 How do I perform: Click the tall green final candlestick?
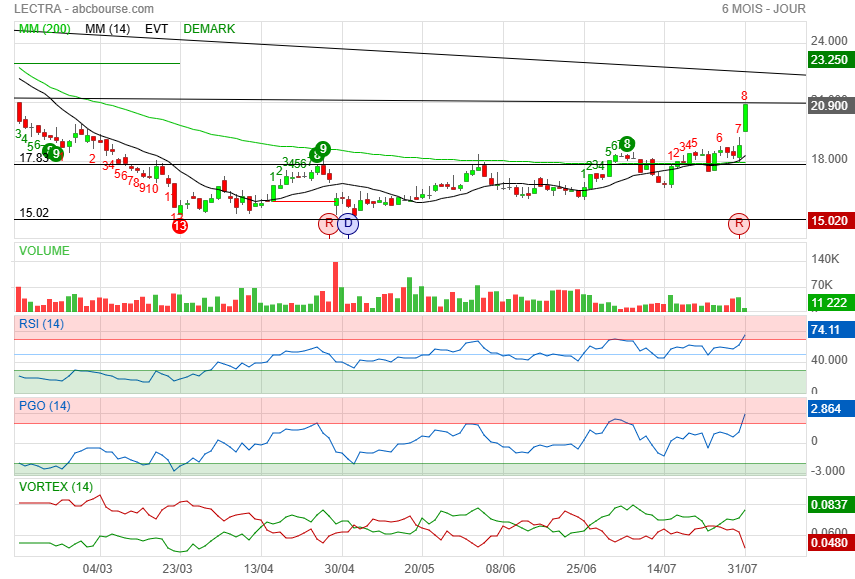pos(745,118)
